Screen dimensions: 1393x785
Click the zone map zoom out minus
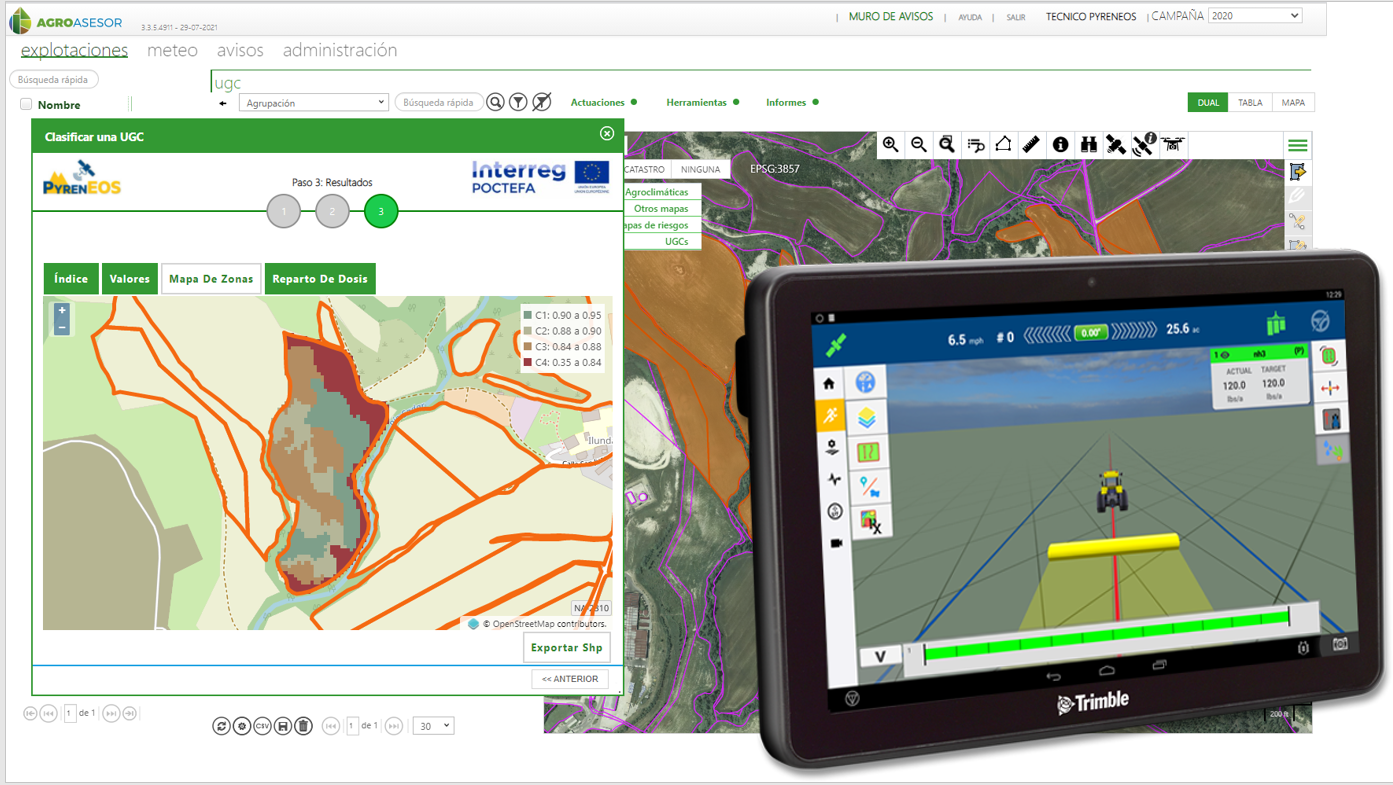(x=62, y=327)
